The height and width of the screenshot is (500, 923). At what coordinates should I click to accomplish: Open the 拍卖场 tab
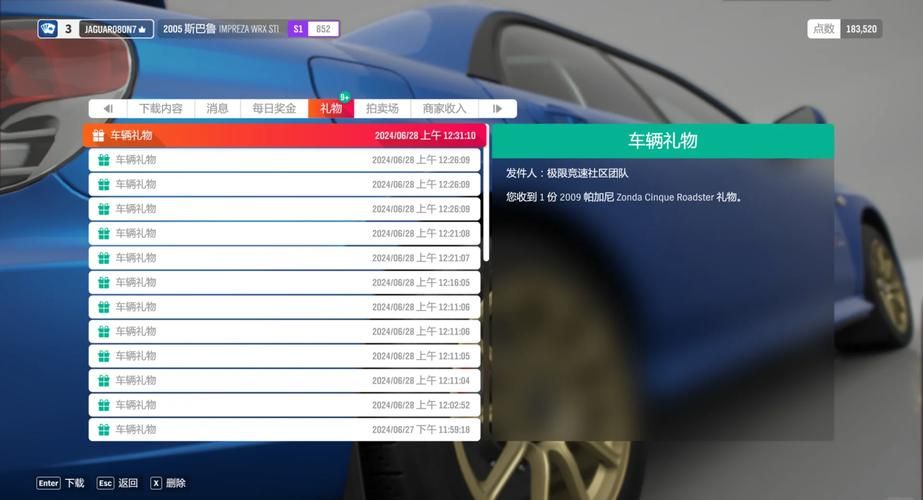[382, 108]
